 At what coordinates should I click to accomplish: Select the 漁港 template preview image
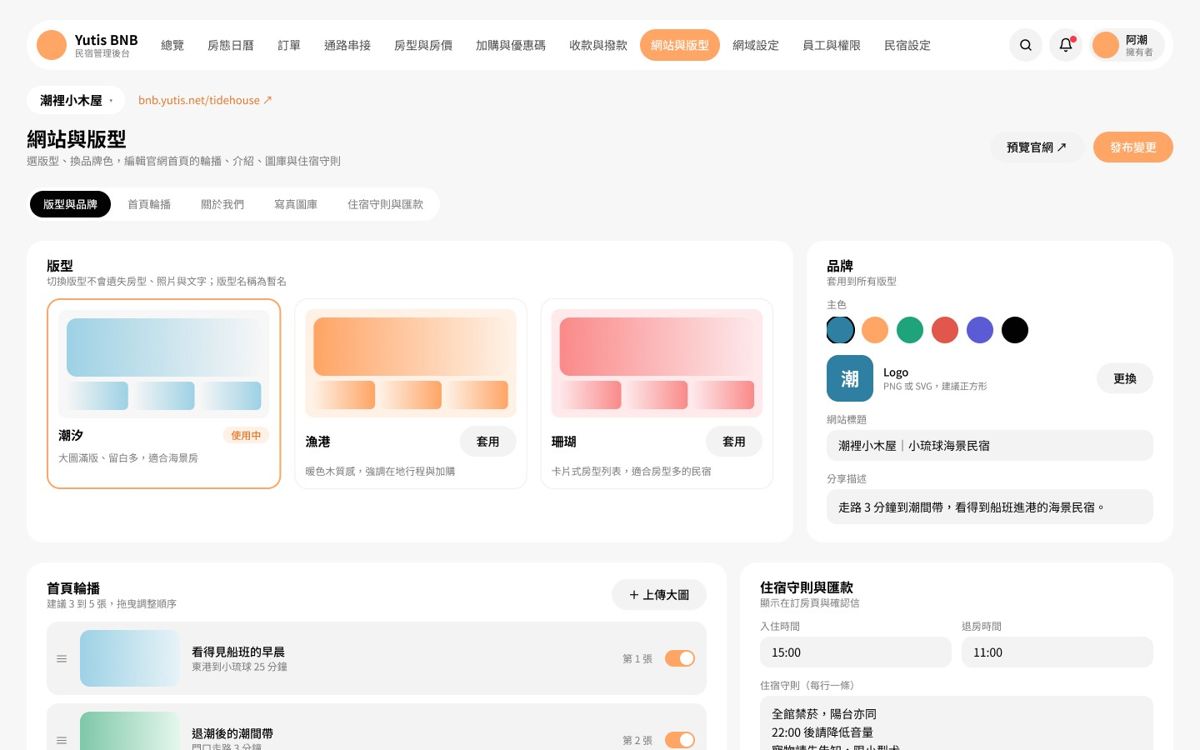coord(411,363)
